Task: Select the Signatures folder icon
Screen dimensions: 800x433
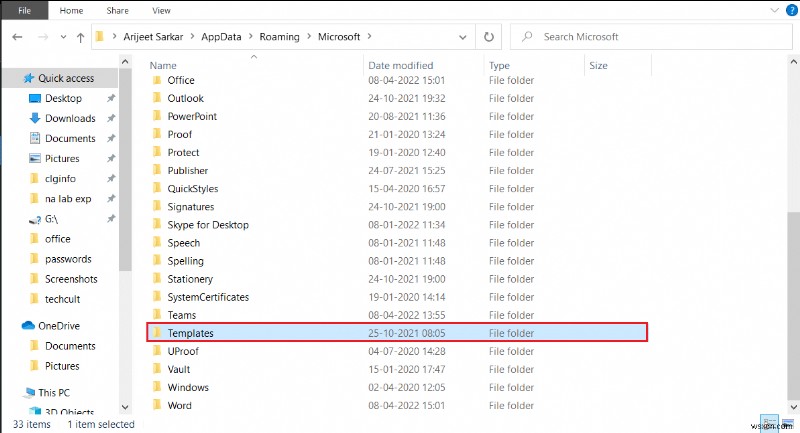Action: pyautogui.click(x=157, y=207)
